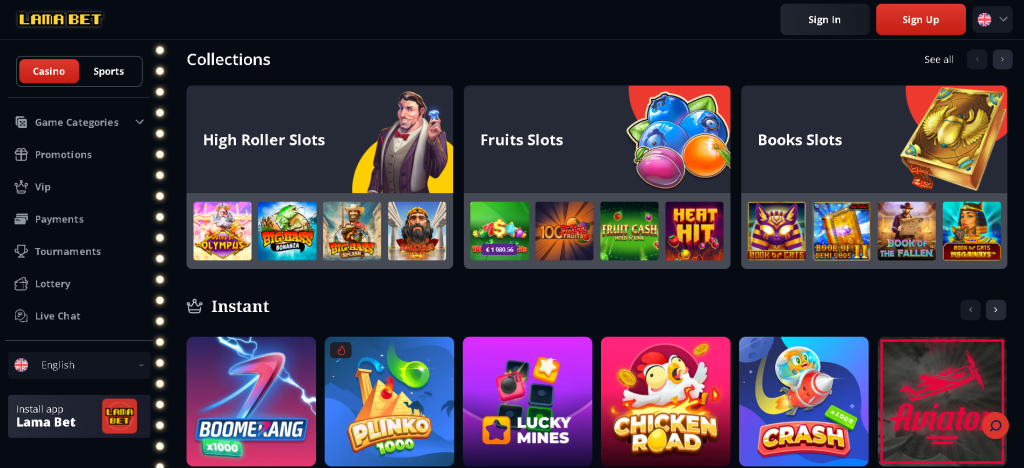Open the Lottery icon in sidebar
This screenshot has width=1024, height=468.
point(22,284)
